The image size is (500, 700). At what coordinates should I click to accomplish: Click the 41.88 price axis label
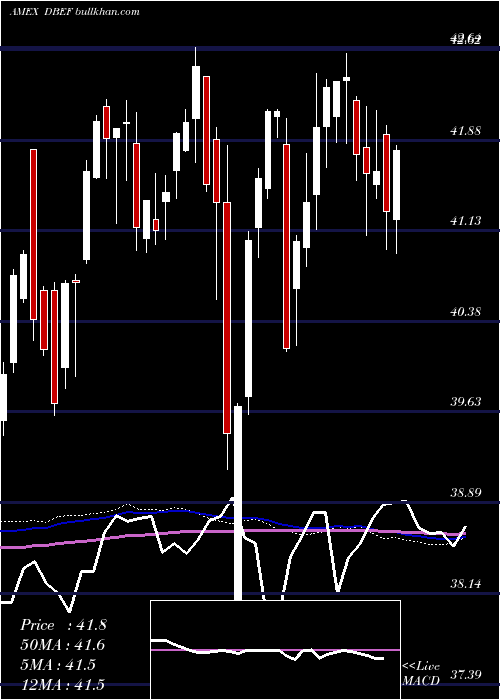pyautogui.click(x=466, y=131)
